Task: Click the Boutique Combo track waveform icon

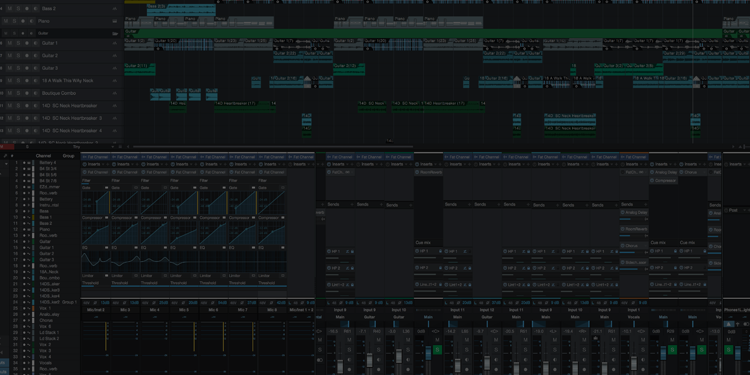Action: tap(115, 93)
